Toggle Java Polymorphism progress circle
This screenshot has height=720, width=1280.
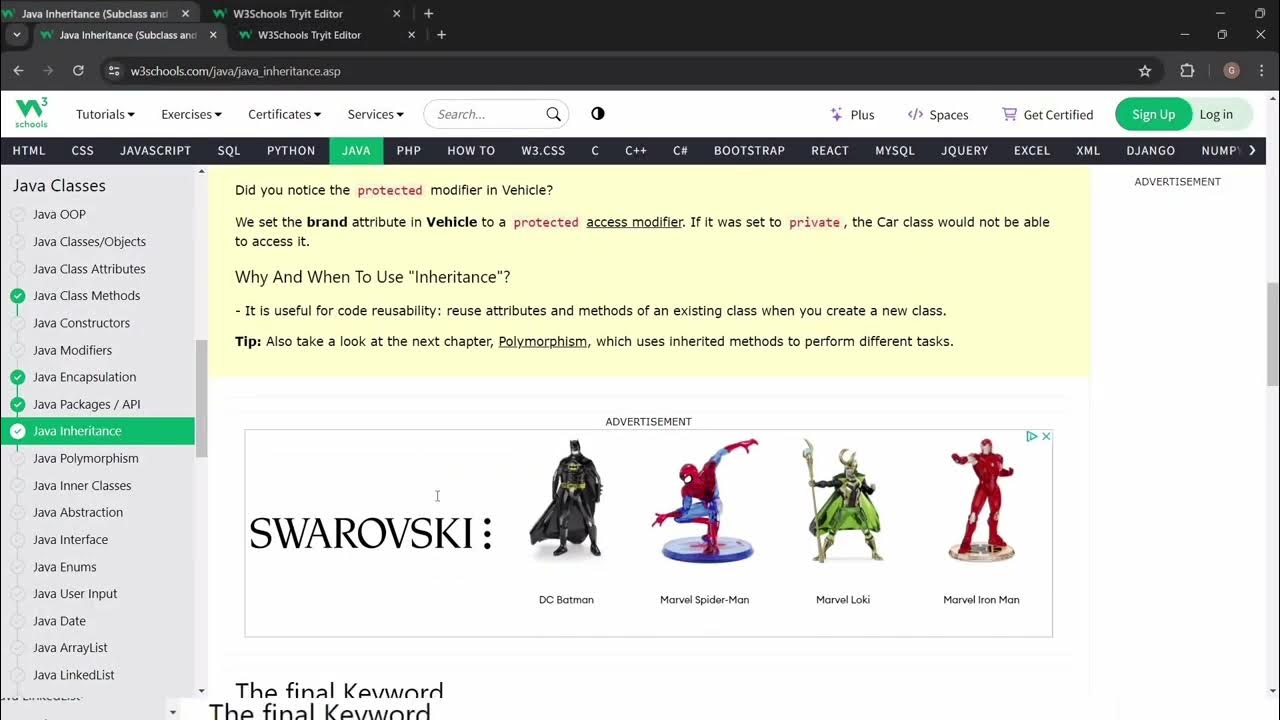pyautogui.click(x=17, y=458)
